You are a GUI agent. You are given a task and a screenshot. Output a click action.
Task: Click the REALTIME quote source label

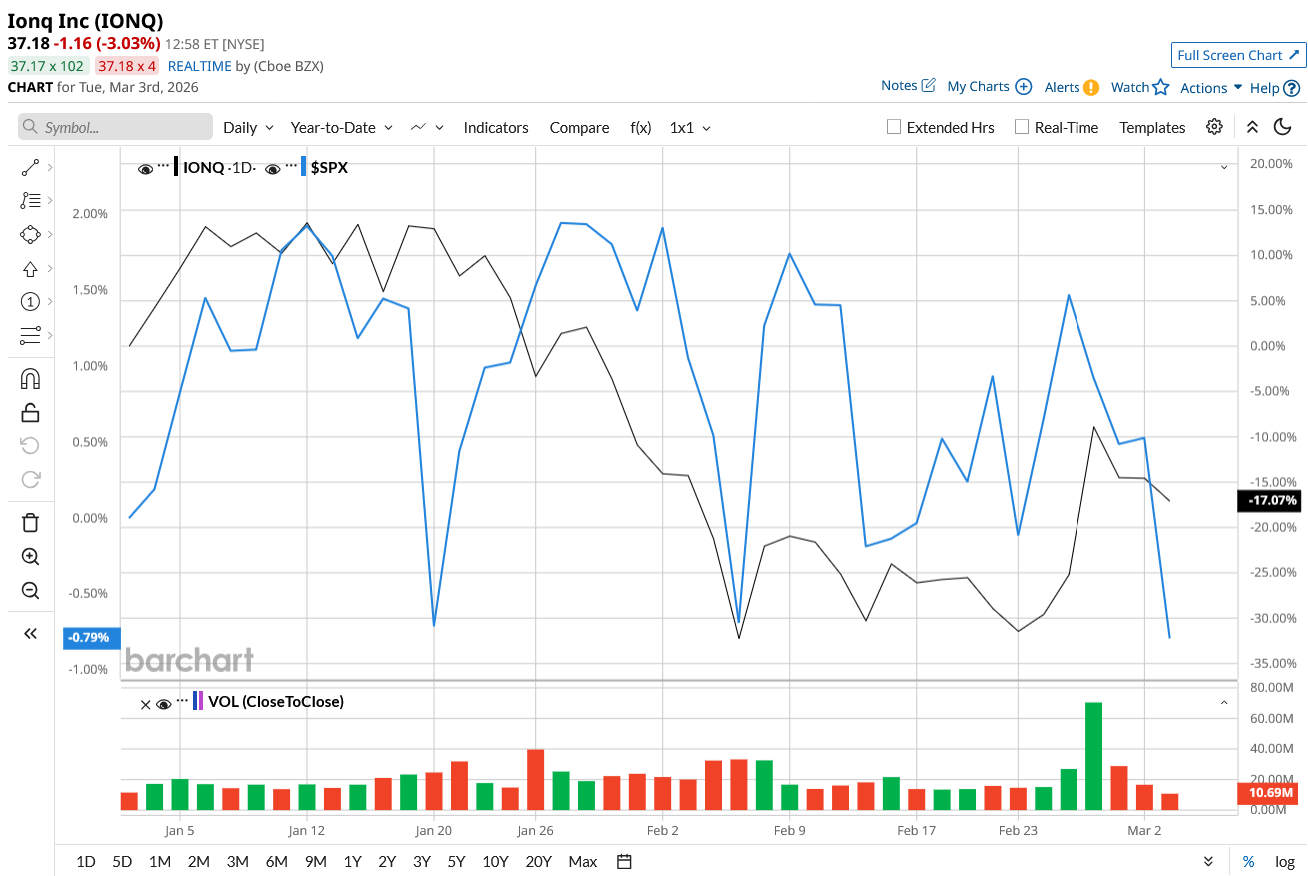(x=200, y=66)
